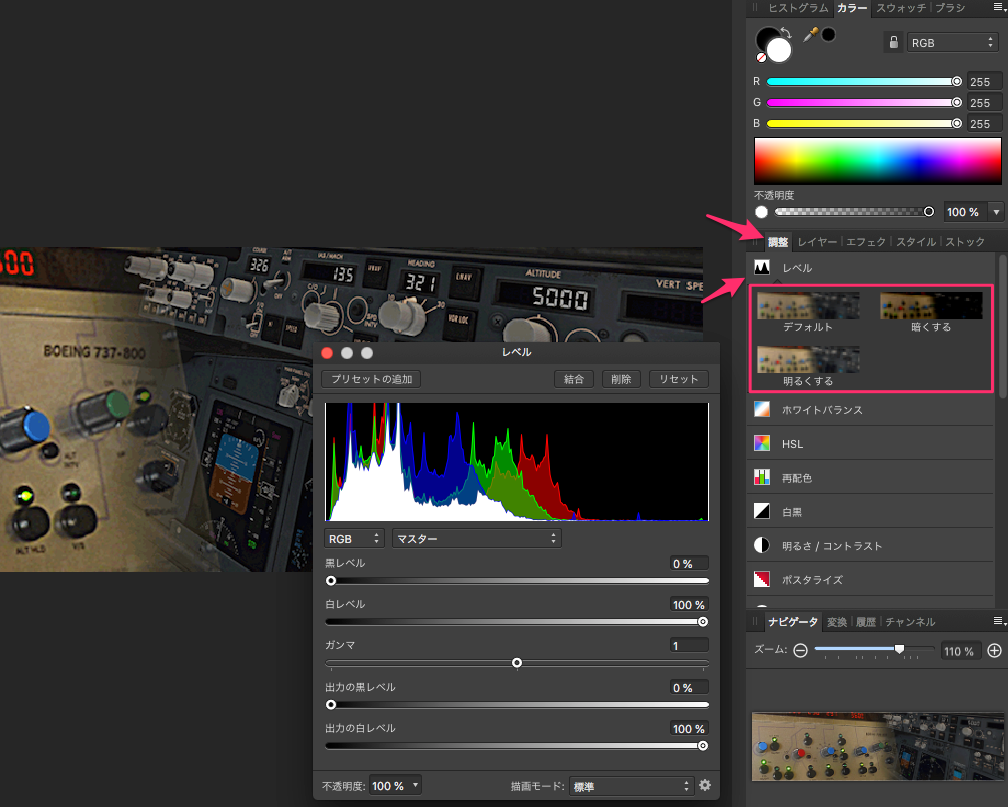This screenshot has width=1008, height=807.
Task: Pick a color with the eyedropper tool
Action: pos(811,34)
